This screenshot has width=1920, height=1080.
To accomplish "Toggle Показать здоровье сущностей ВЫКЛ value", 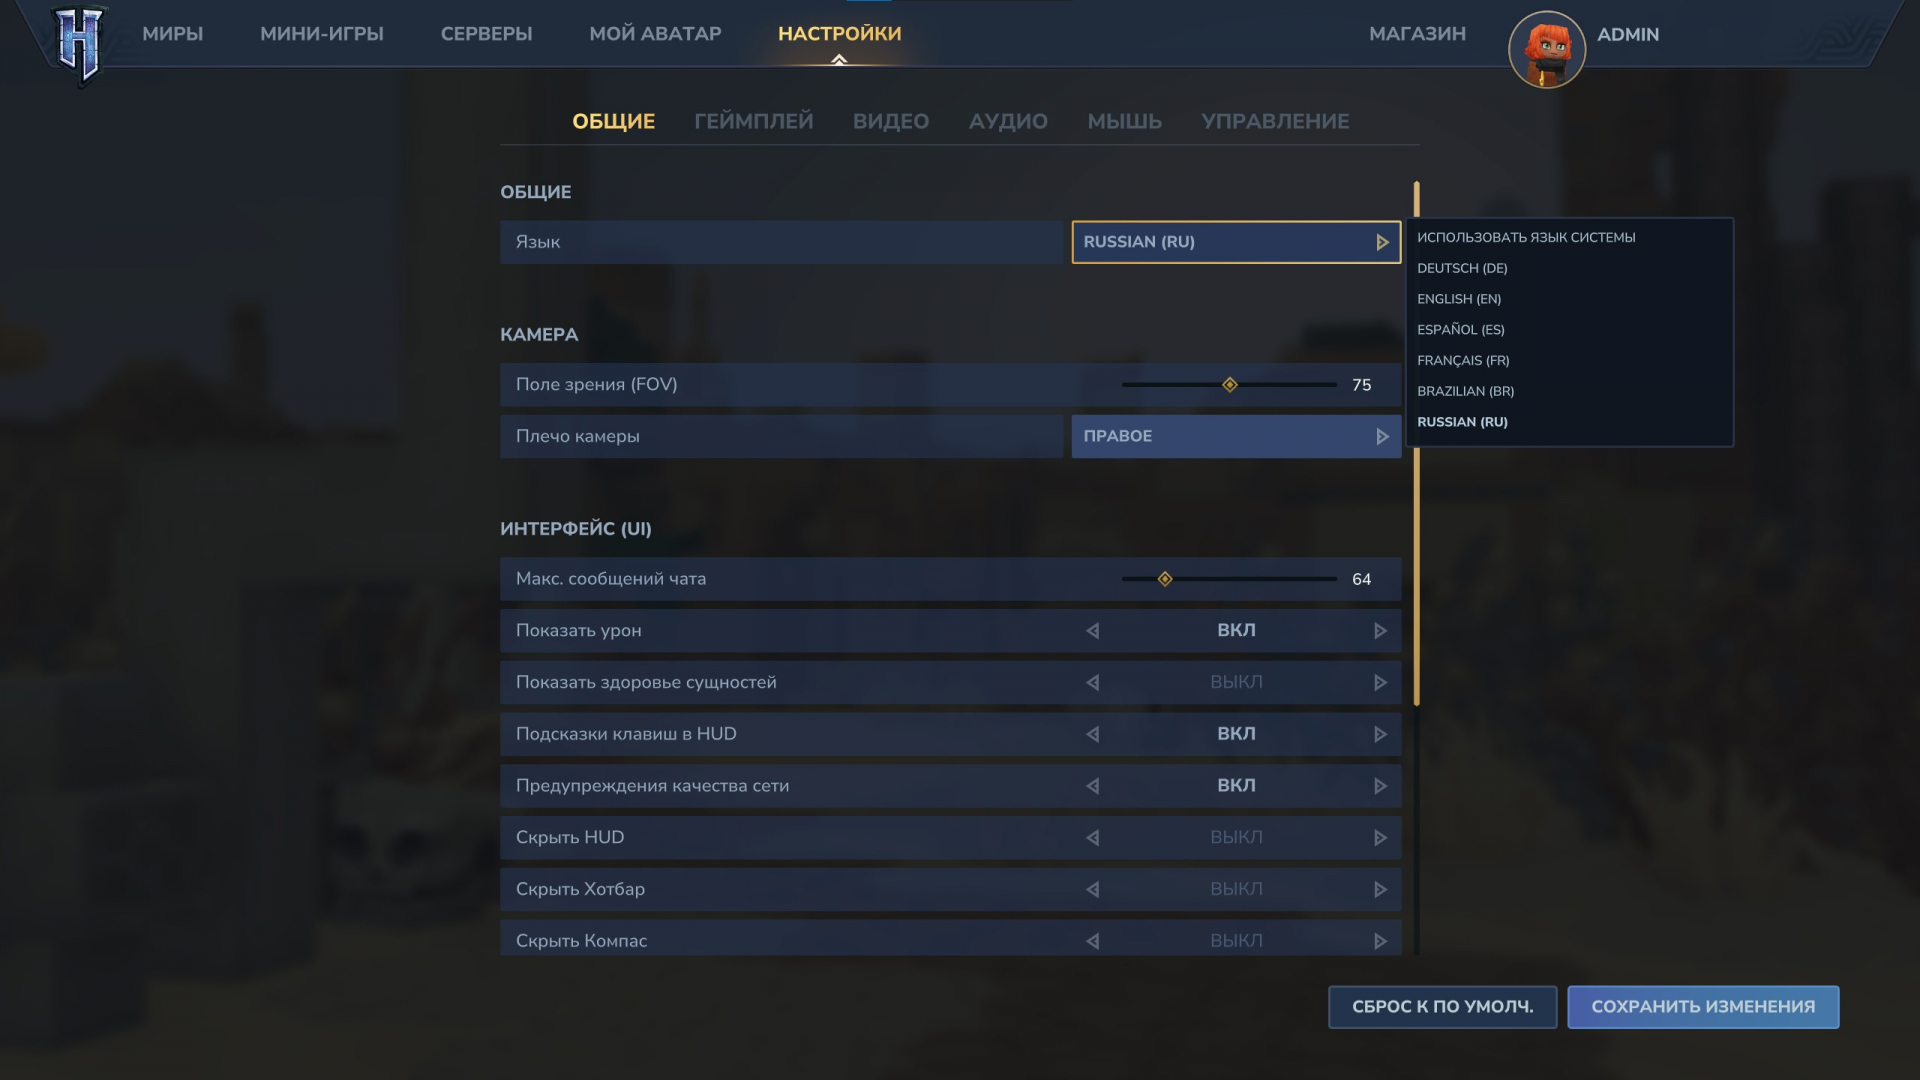I will (1236, 683).
